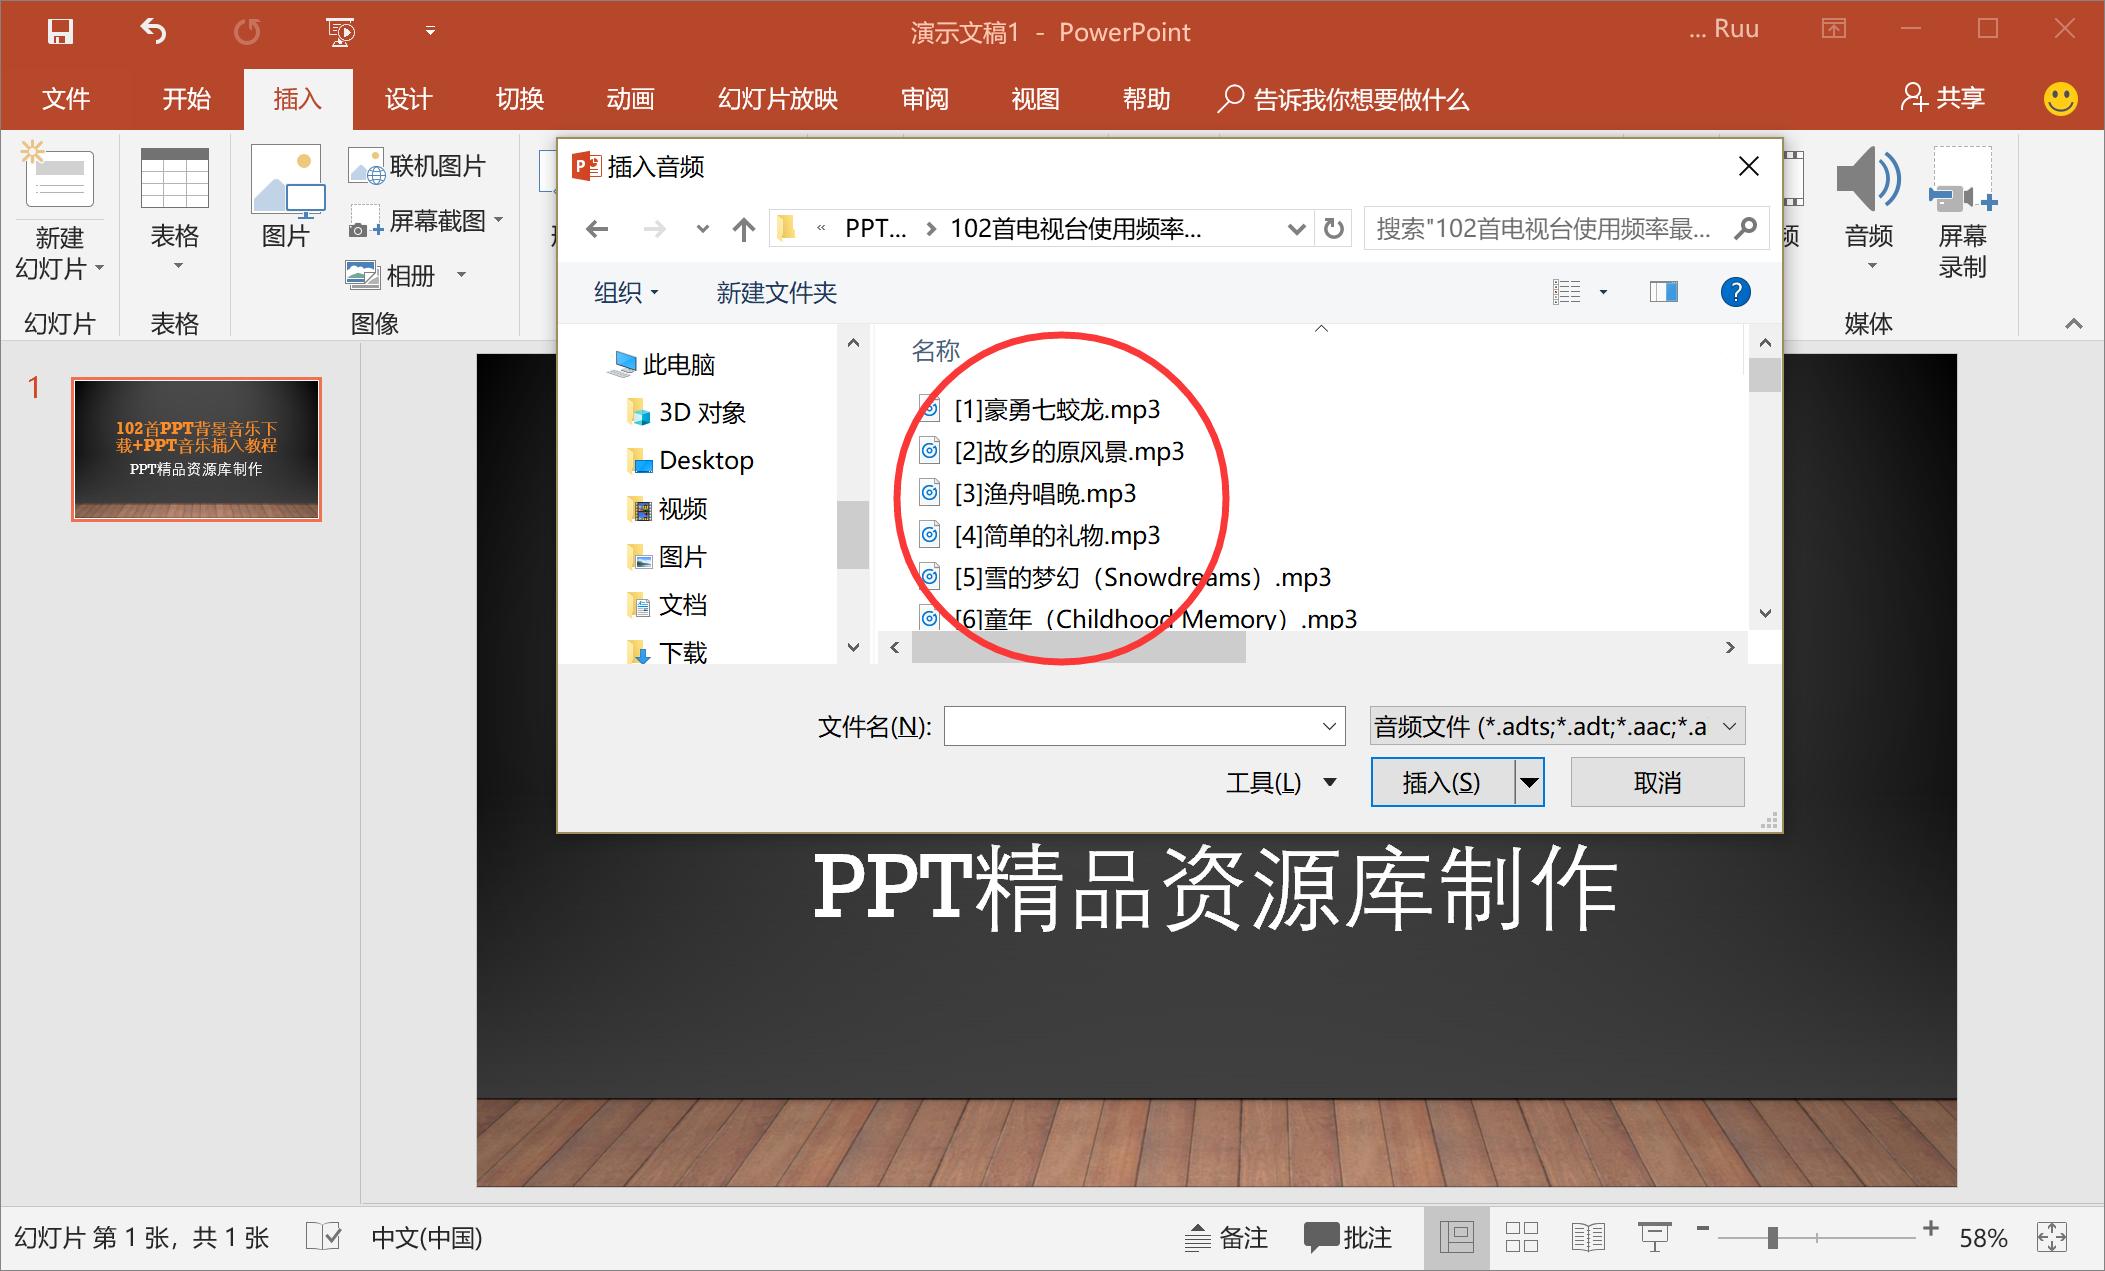The image size is (2105, 1271).
Task: Click the 取消 (Cancel) button
Action: coord(1657,781)
